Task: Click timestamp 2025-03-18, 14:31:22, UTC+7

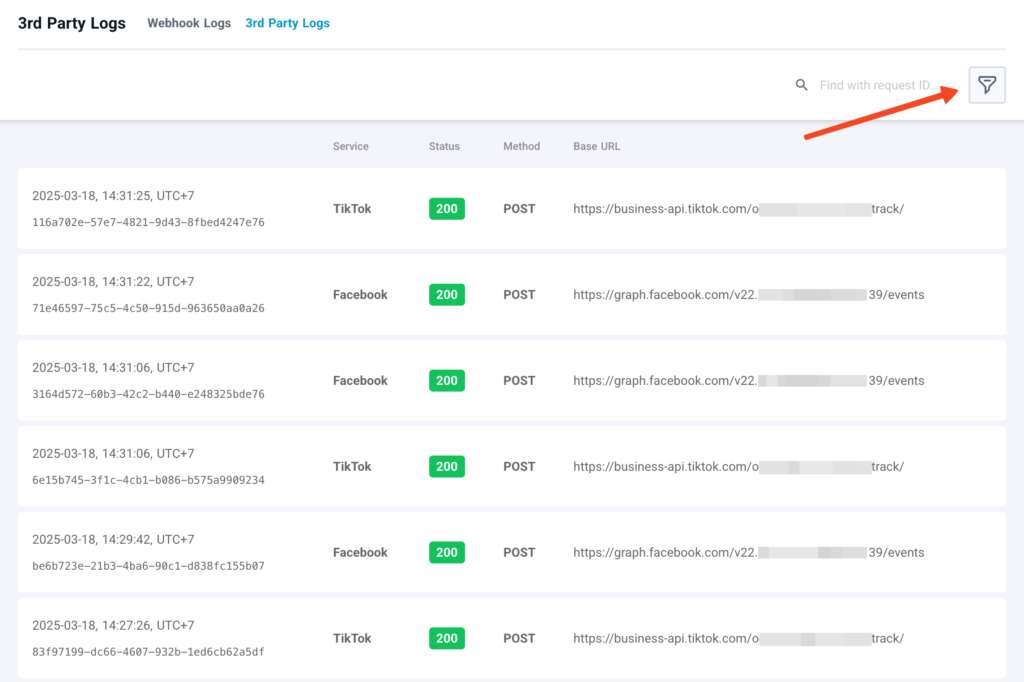Action: [x=113, y=282]
